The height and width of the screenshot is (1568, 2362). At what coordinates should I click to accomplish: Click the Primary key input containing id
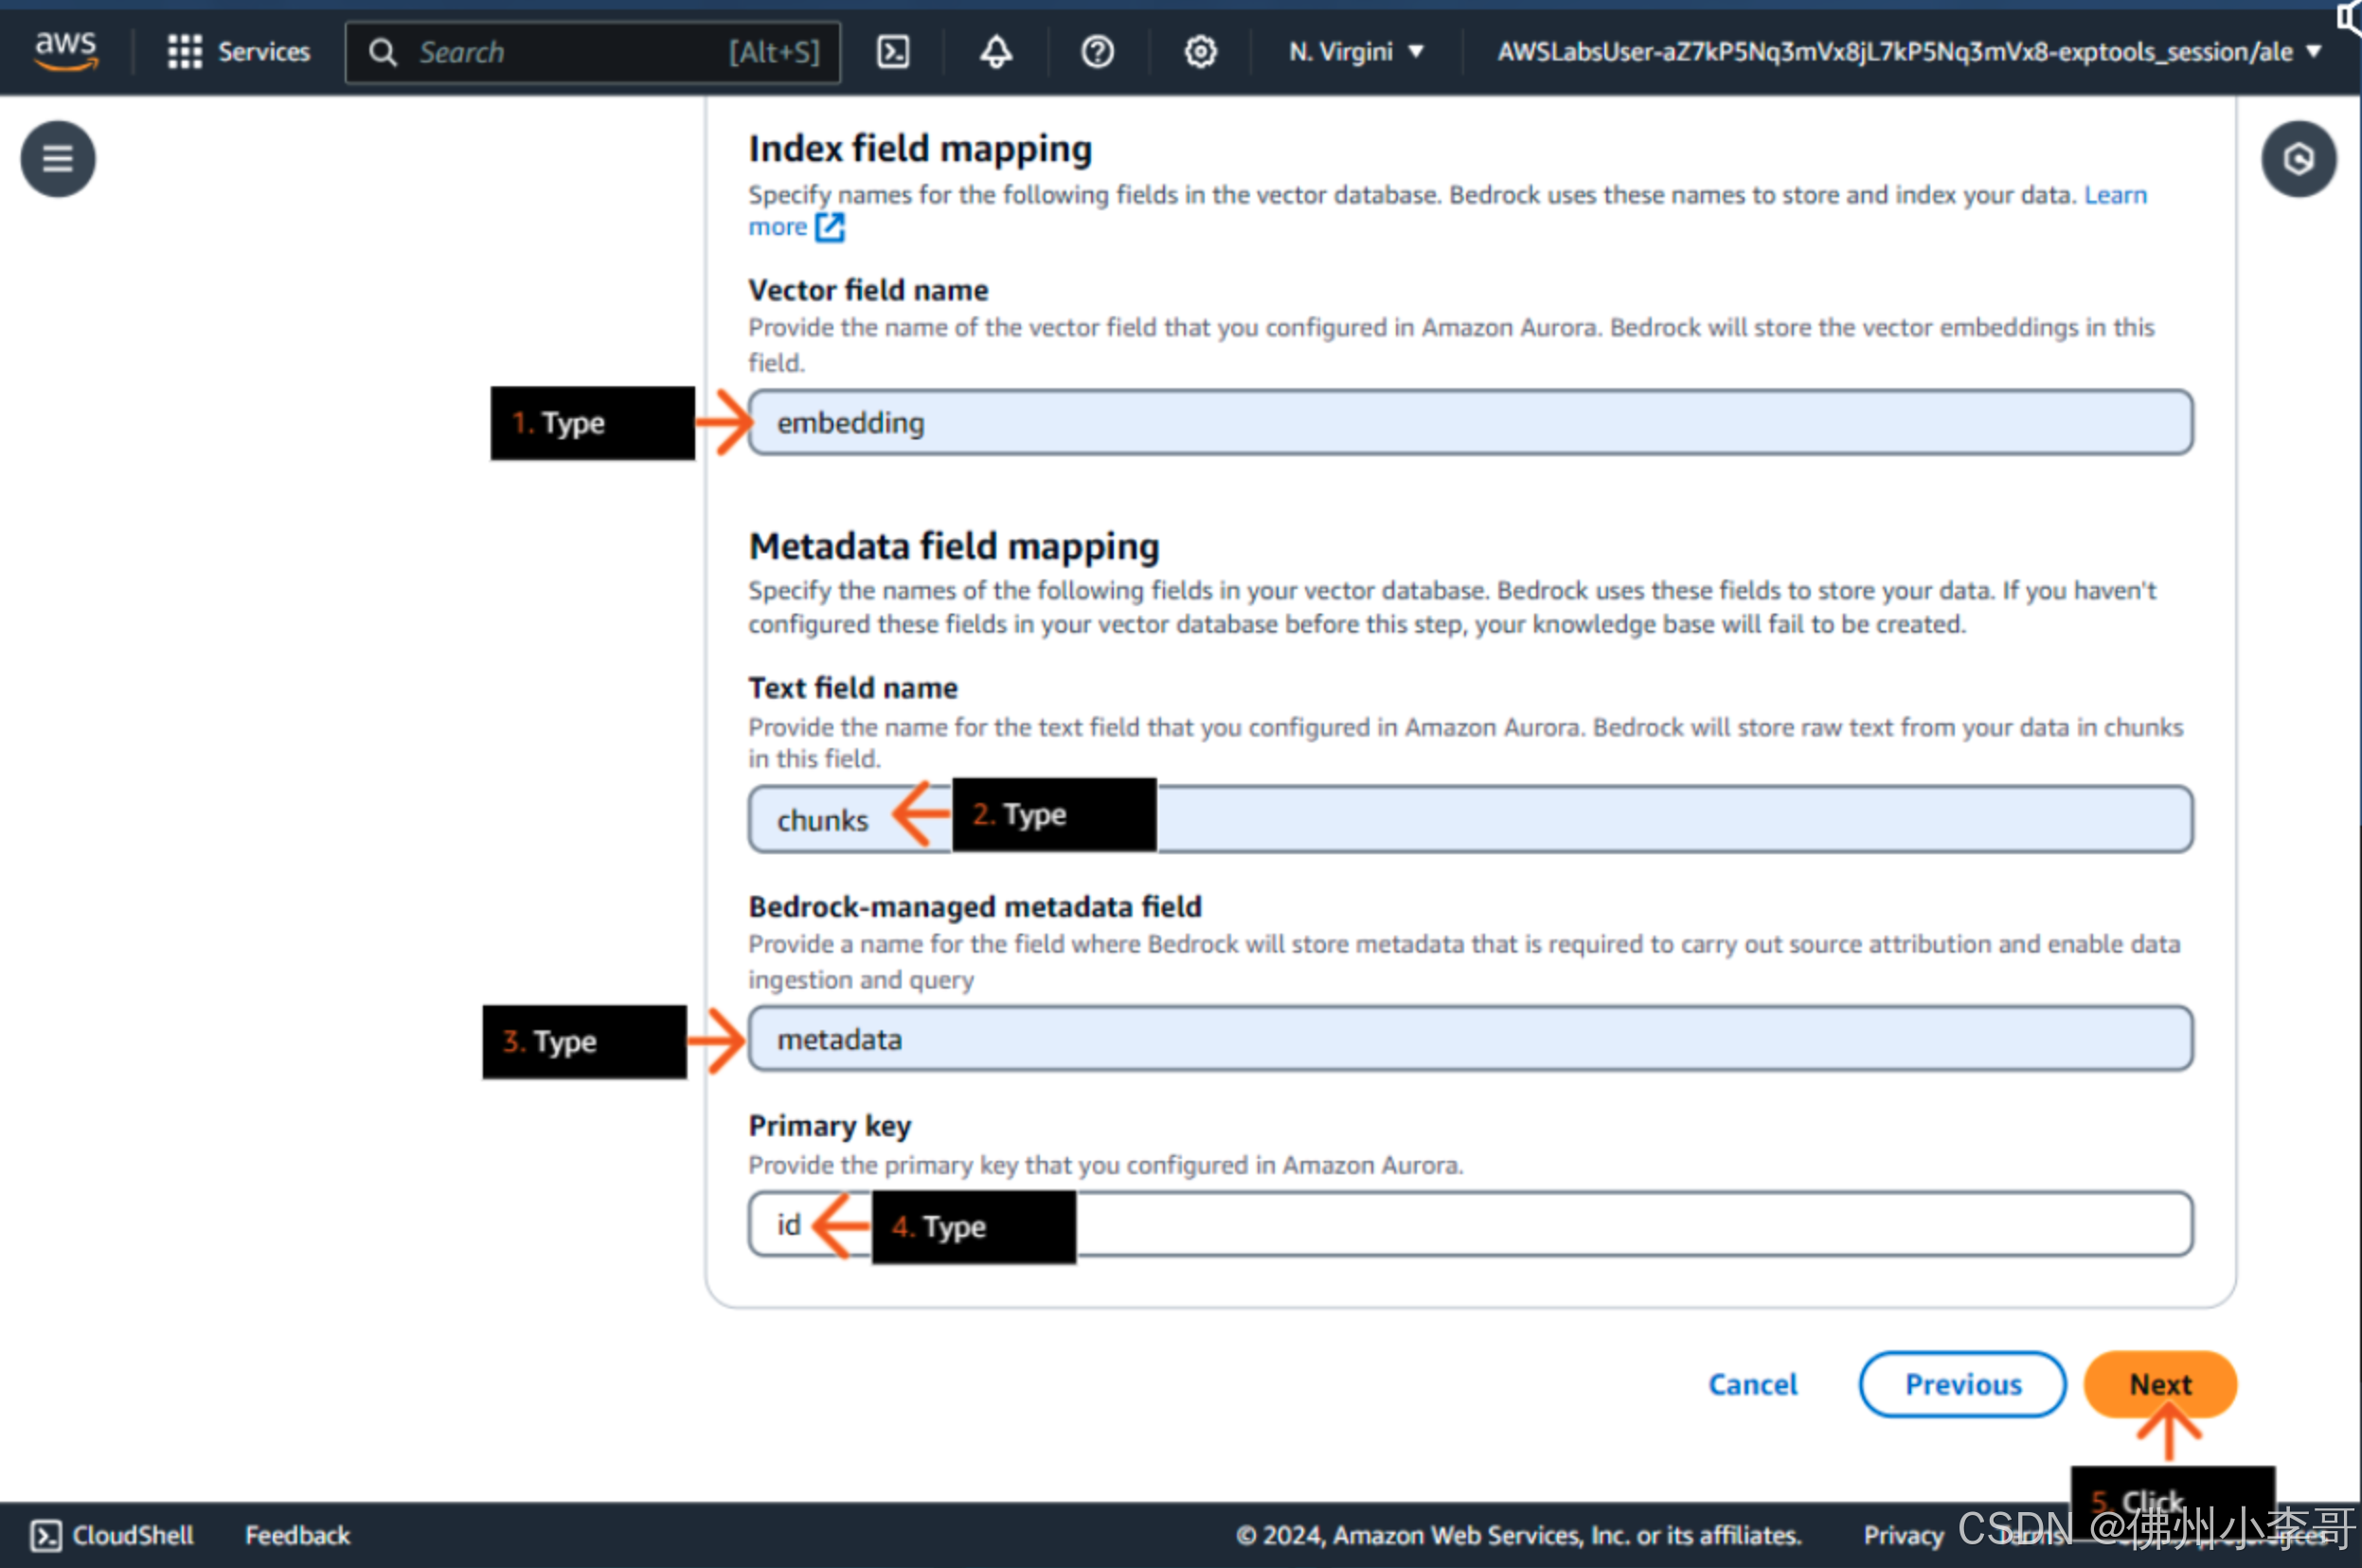coord(1470,1223)
